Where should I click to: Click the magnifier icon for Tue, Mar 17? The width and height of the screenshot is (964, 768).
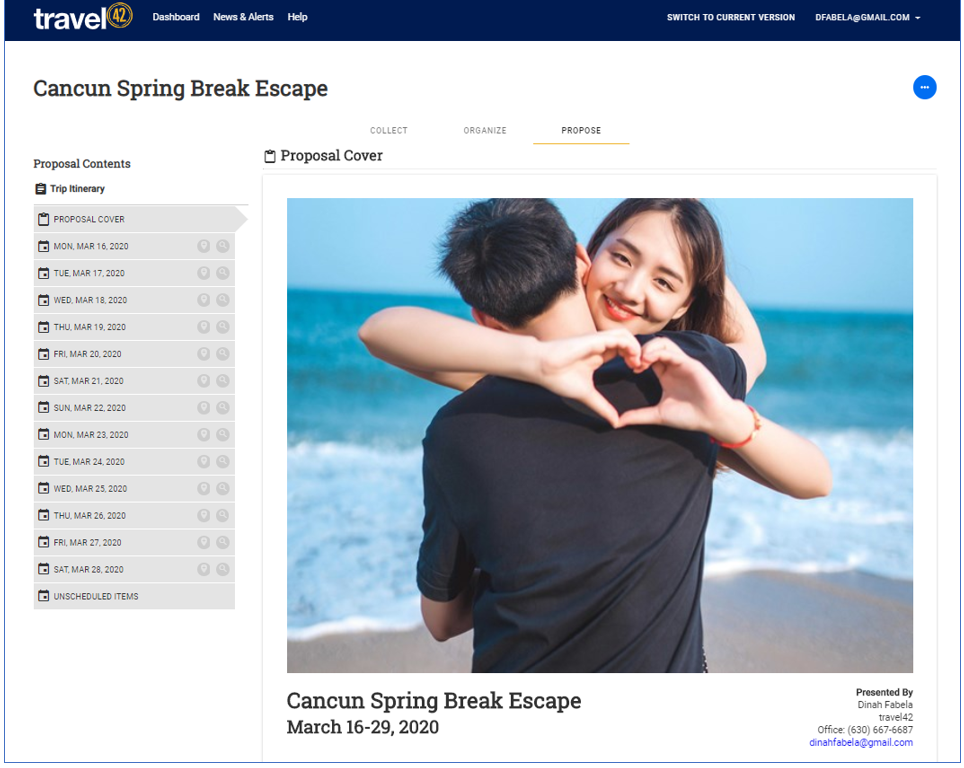(223, 273)
